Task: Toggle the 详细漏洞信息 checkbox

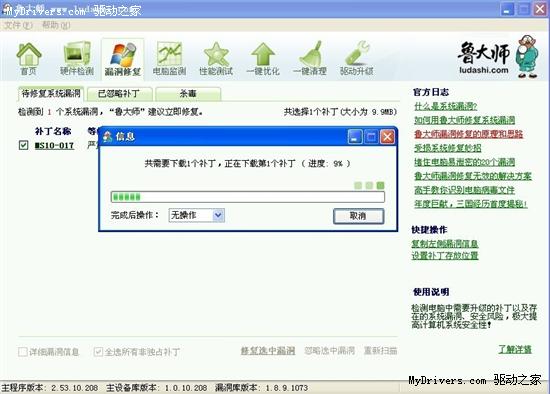Action: [22, 351]
